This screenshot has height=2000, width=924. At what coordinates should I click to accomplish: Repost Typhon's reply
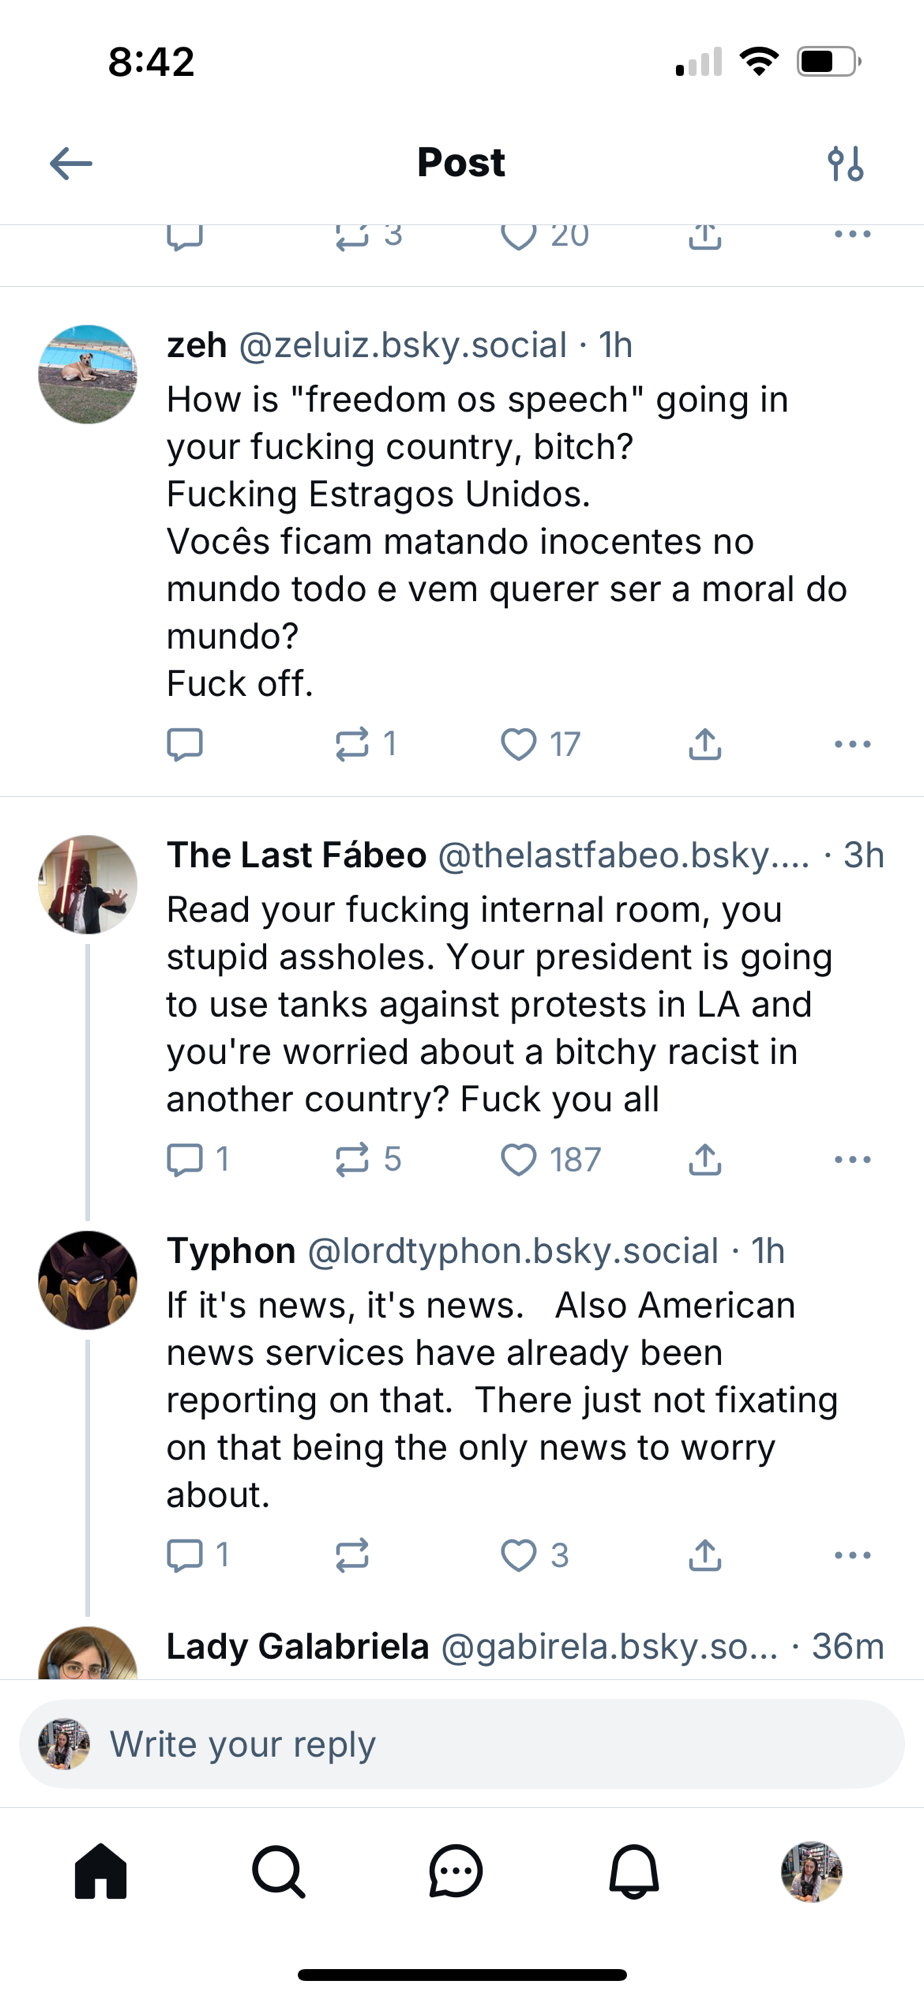[x=352, y=1555]
